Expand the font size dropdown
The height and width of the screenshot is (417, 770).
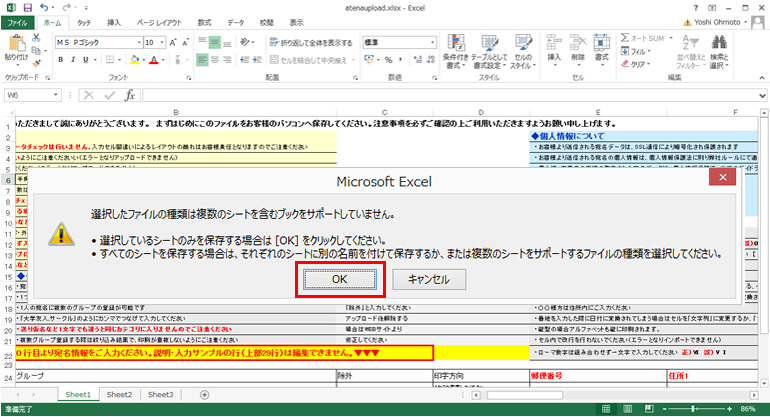pos(162,43)
